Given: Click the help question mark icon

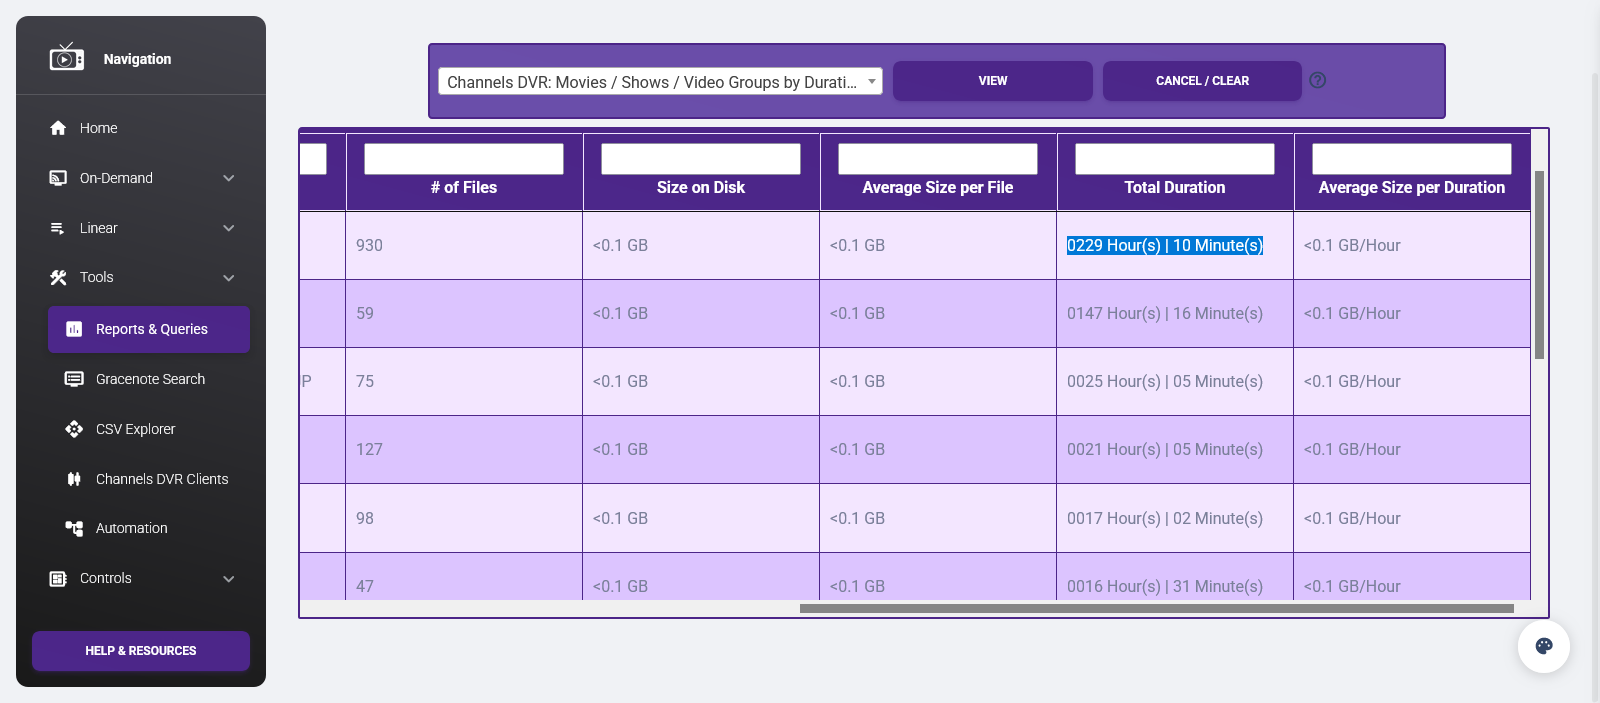Looking at the screenshot, I should click(1317, 80).
